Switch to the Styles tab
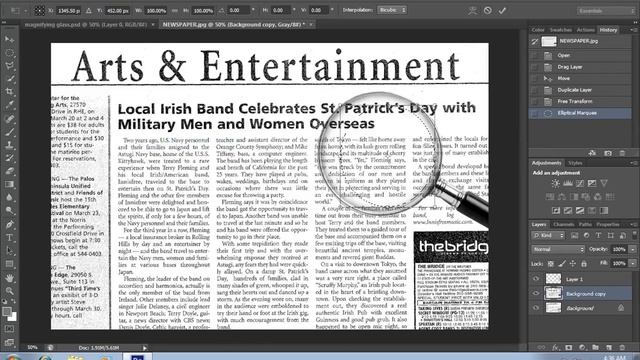This screenshot has width=640, height=360. [575, 163]
